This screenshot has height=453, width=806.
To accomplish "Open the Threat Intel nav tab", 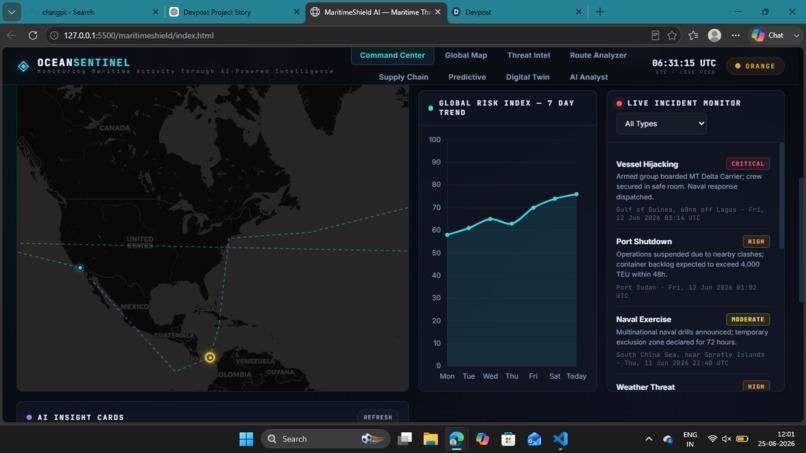I will [528, 55].
